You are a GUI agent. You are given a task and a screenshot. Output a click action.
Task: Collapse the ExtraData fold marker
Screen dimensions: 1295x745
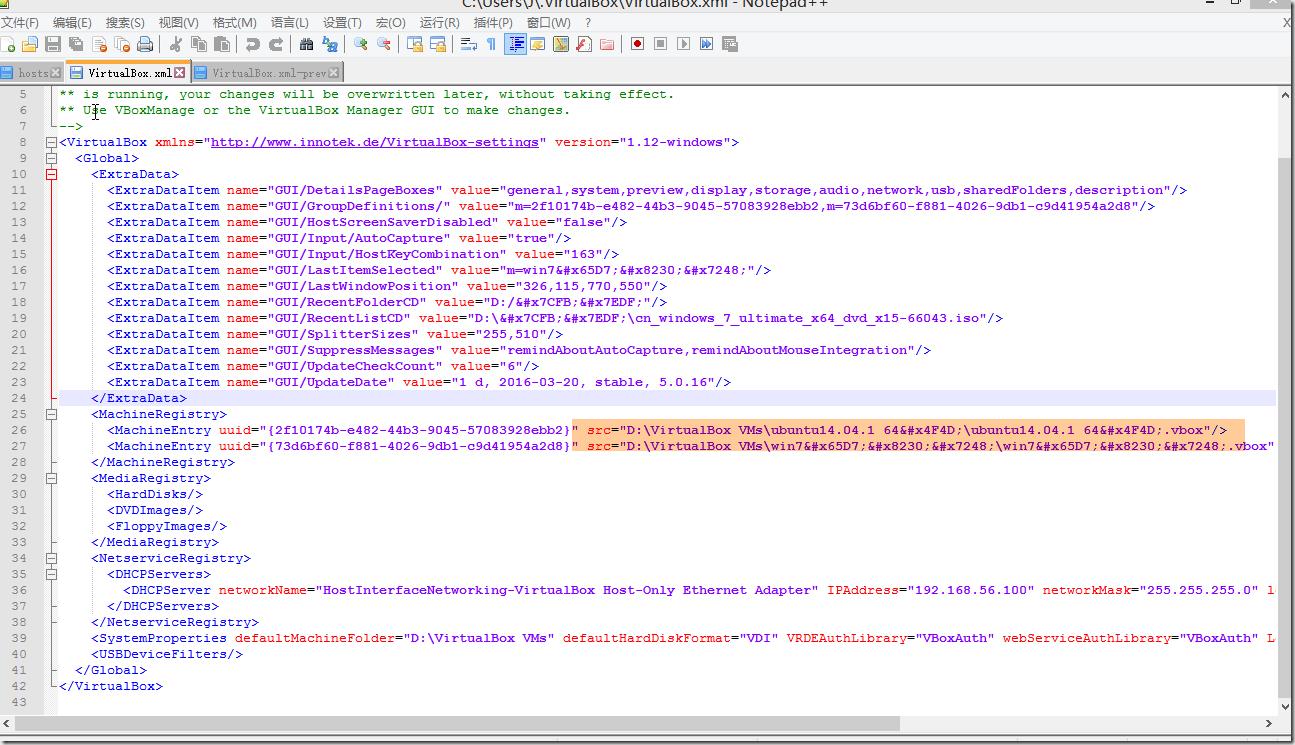point(51,174)
